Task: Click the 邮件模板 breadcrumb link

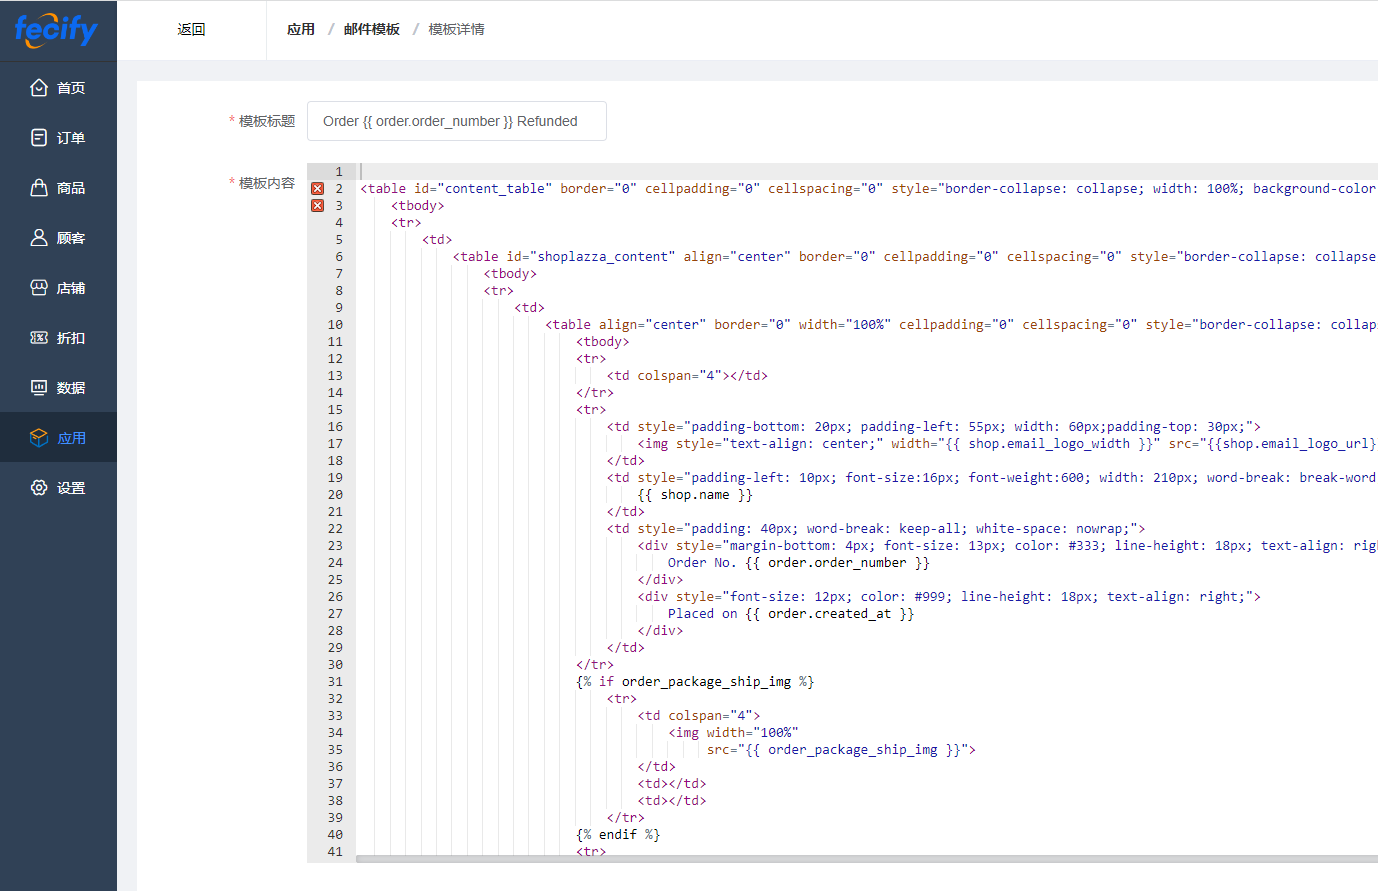Action: (372, 30)
